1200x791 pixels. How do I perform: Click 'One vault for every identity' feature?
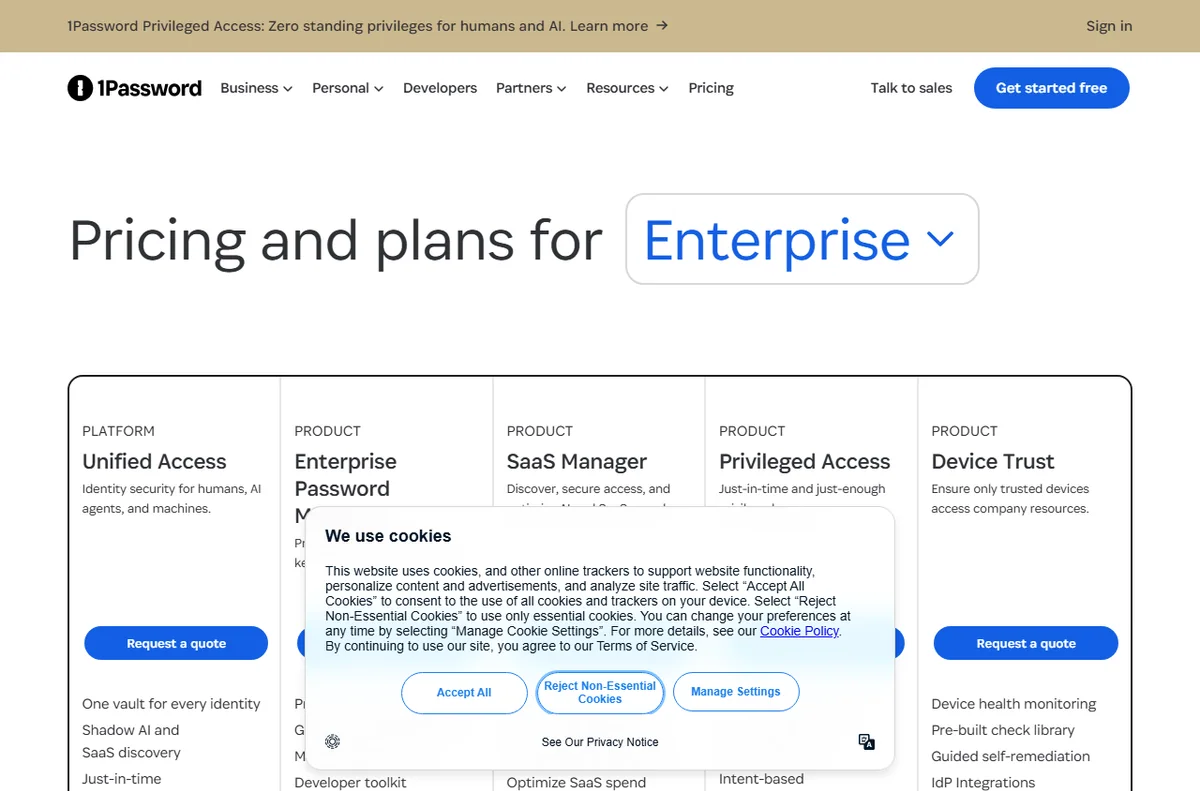click(171, 704)
